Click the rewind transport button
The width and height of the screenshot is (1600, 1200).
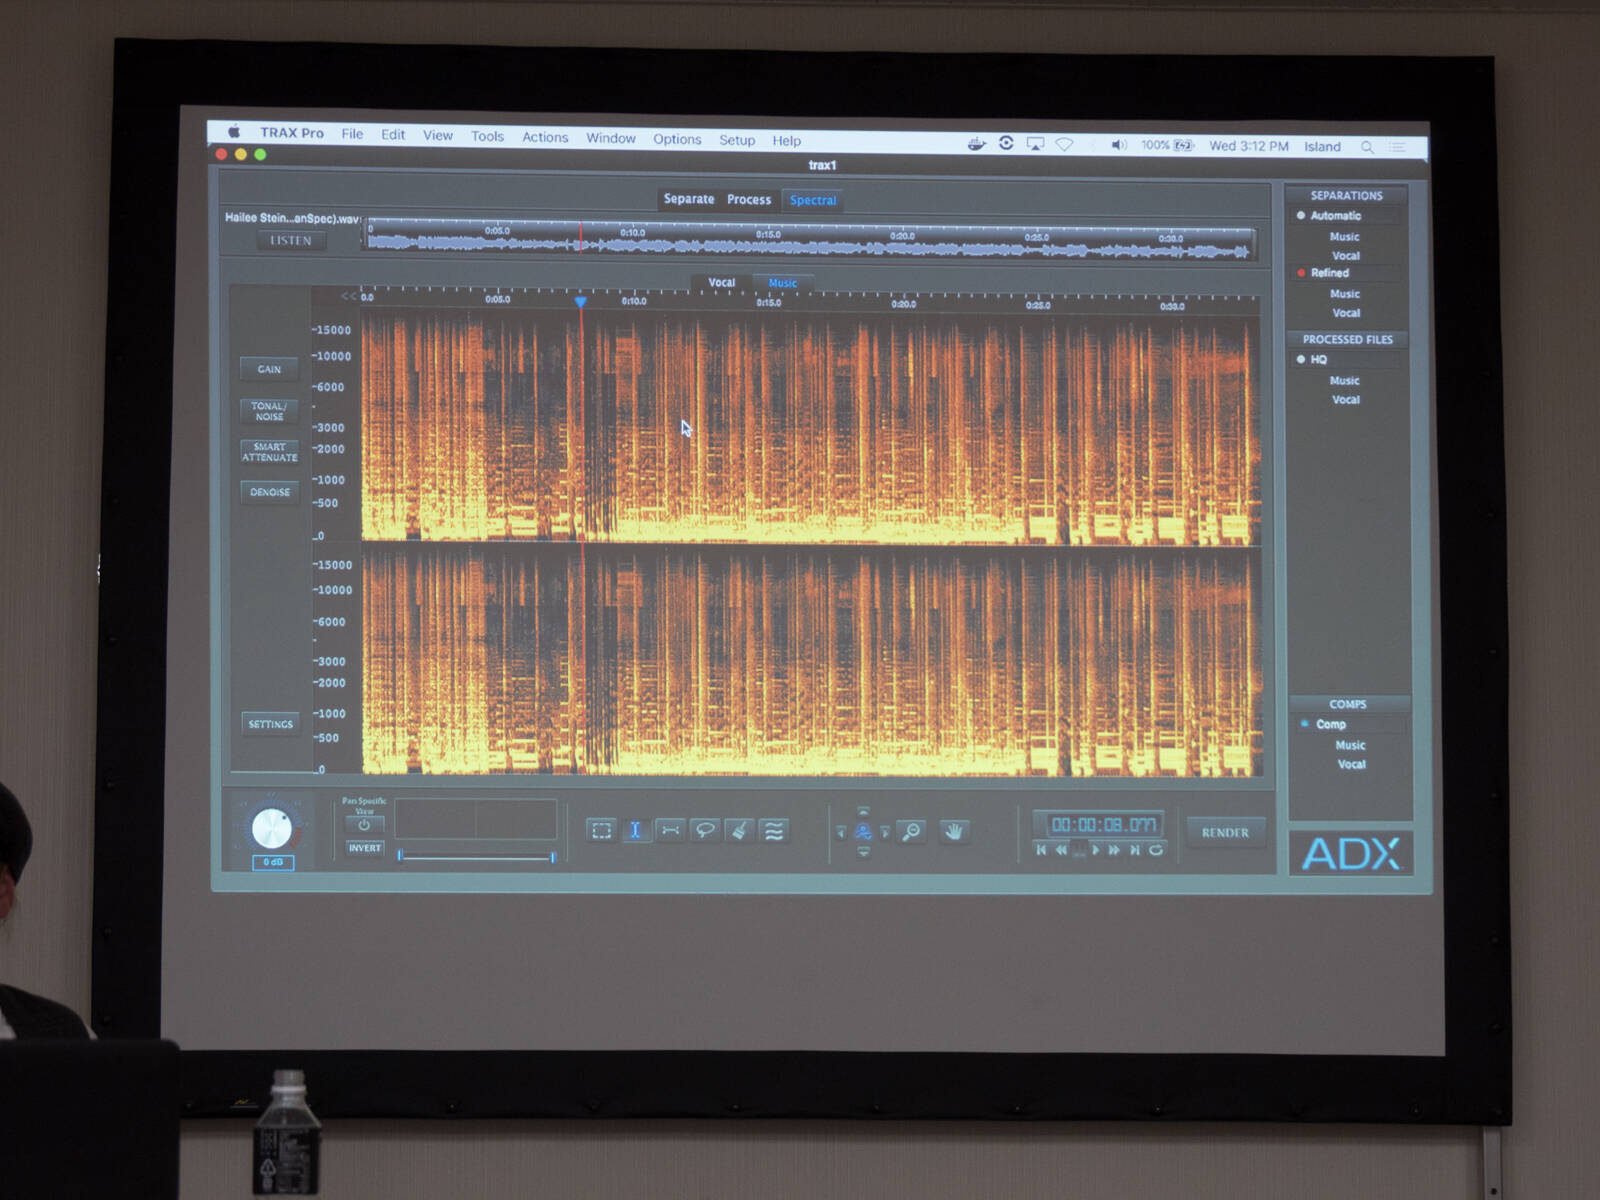1060,850
